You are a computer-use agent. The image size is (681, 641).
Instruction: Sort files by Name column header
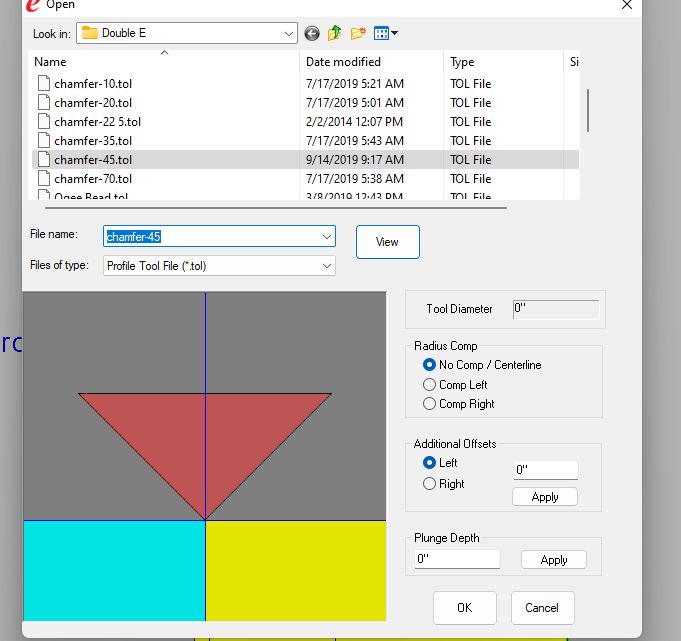point(50,62)
